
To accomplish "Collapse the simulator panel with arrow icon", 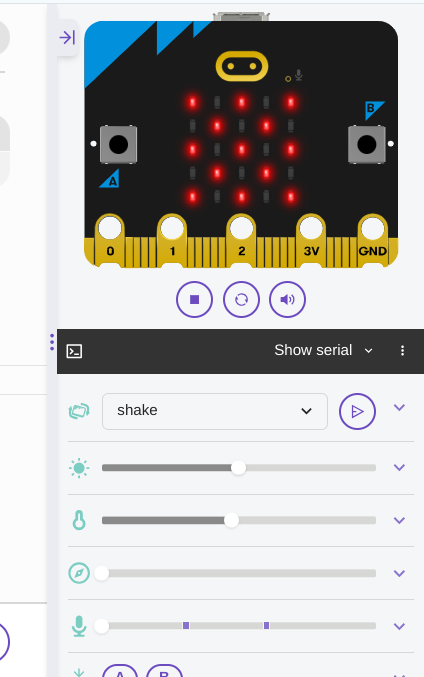I will click(67, 38).
